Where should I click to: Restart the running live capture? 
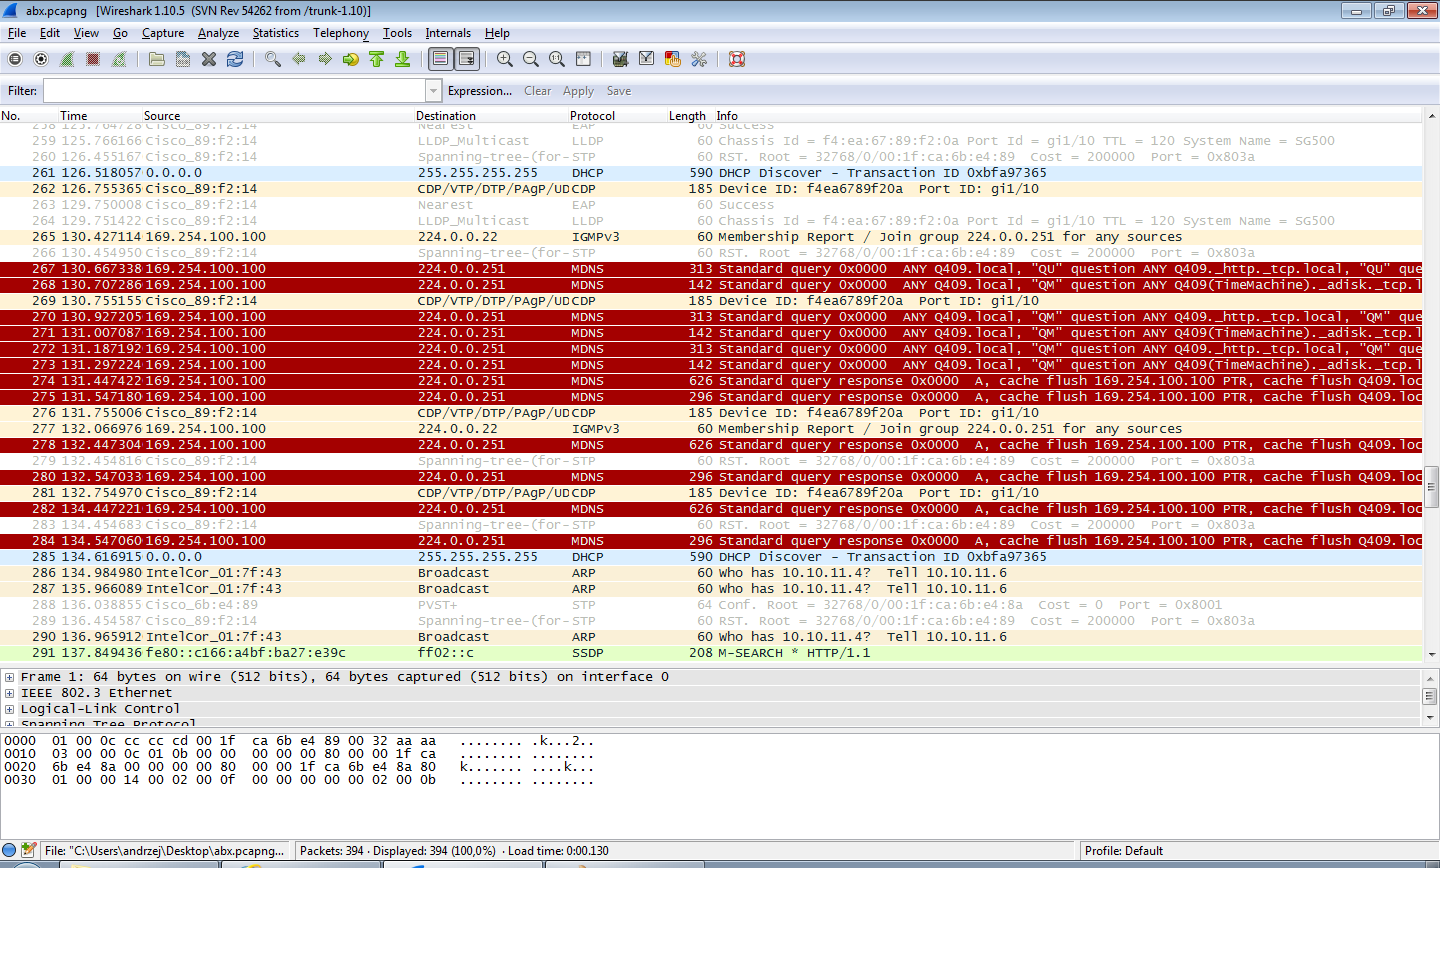click(119, 59)
